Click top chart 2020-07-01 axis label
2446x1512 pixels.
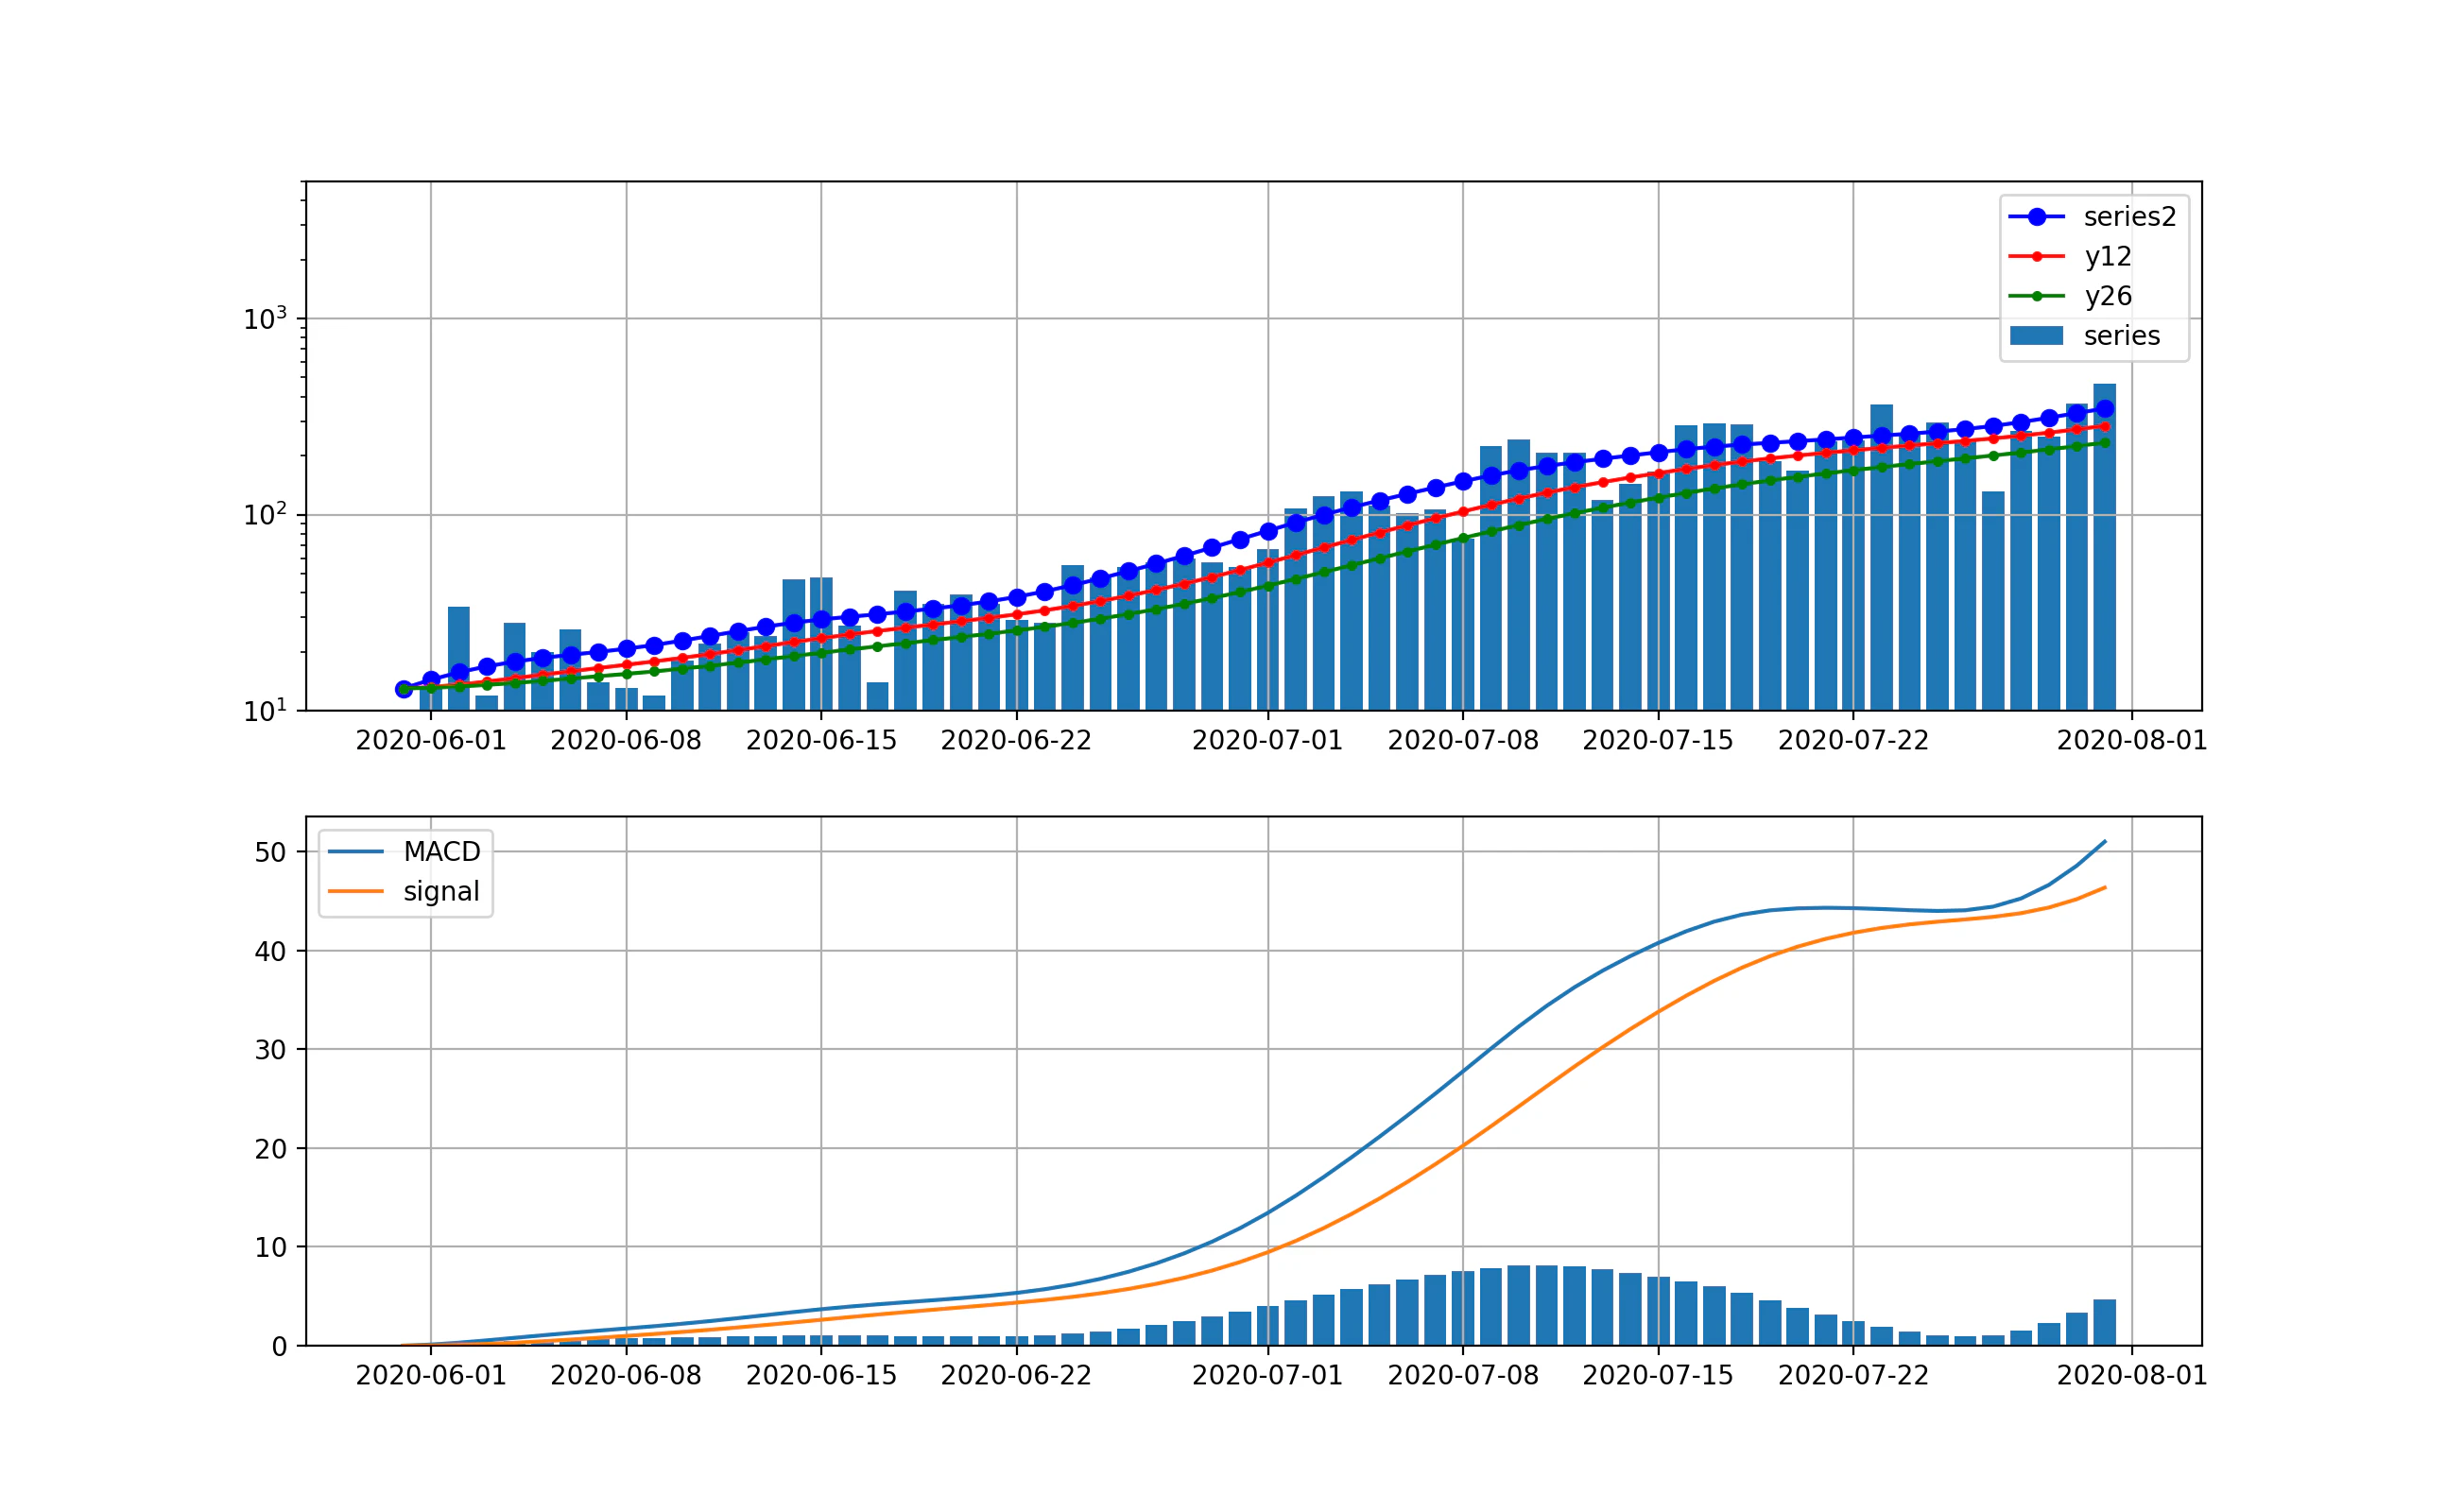click(1268, 740)
